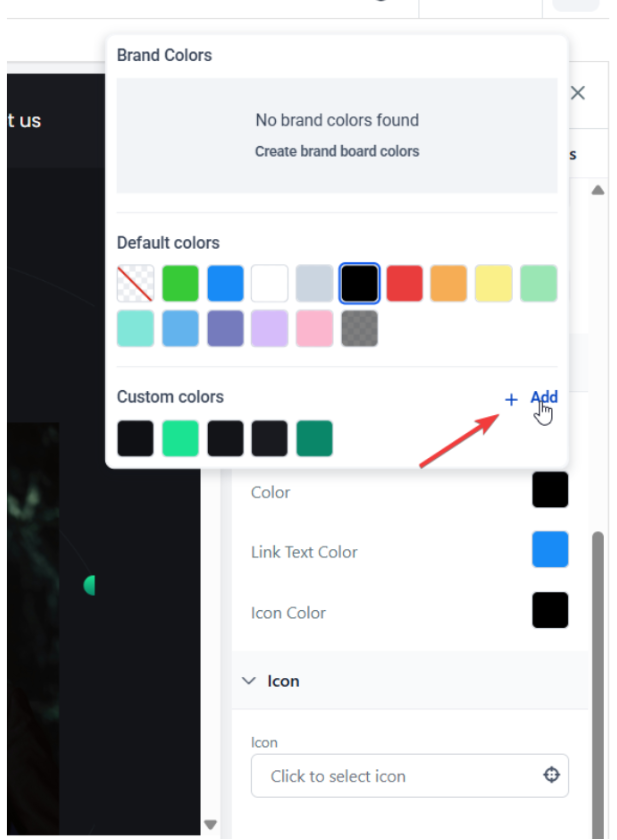Click the target icon in icon field
The width and height of the screenshot is (617, 840).
(551, 775)
